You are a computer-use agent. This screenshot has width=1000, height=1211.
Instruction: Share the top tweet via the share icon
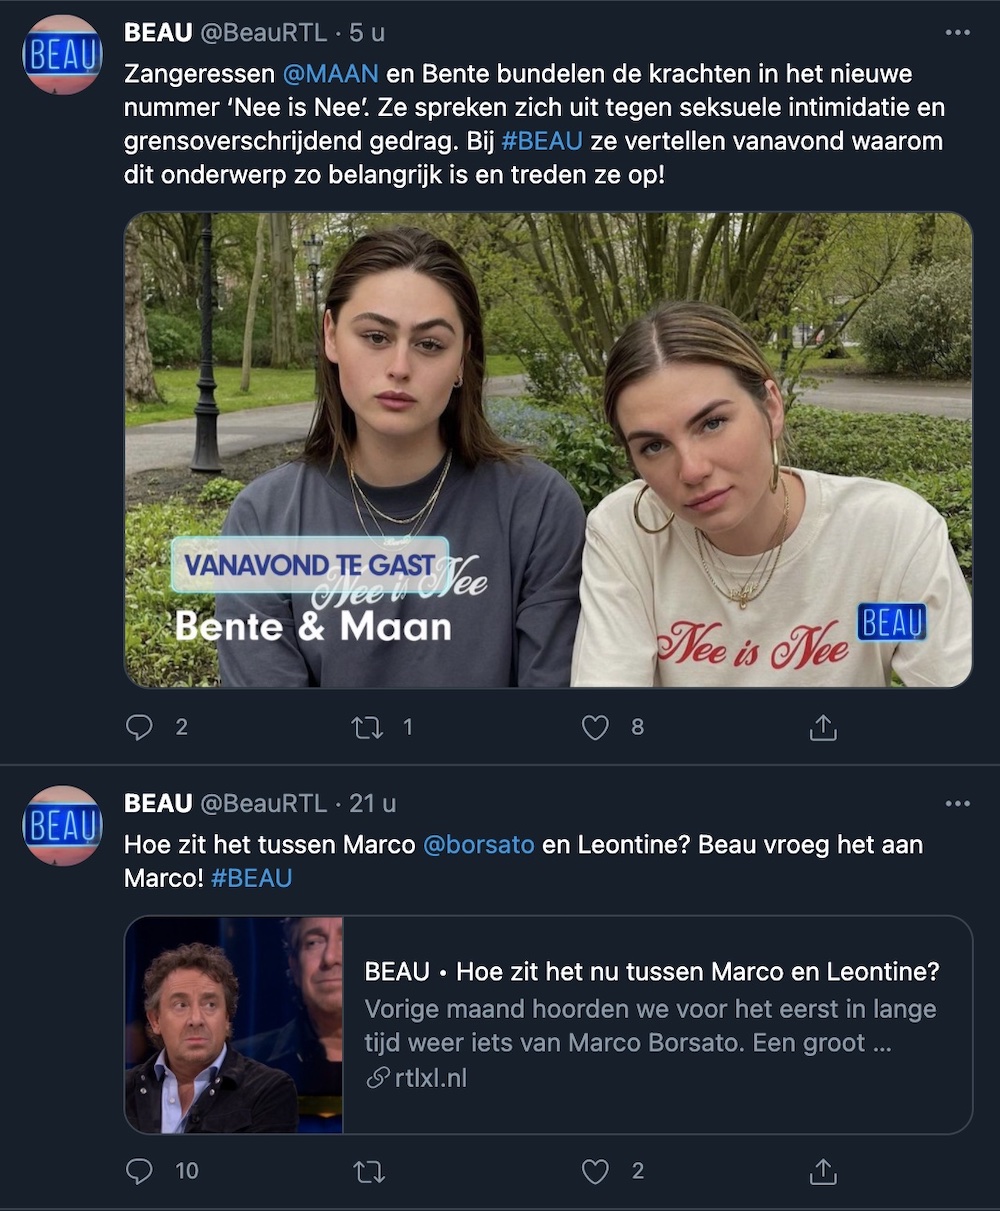point(822,727)
